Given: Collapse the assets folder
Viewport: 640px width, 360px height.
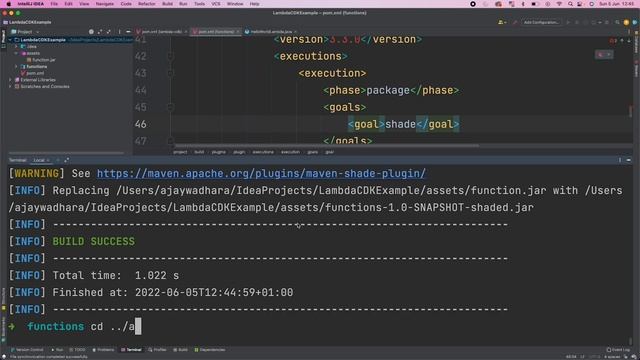Looking at the screenshot, I should click(16, 53).
